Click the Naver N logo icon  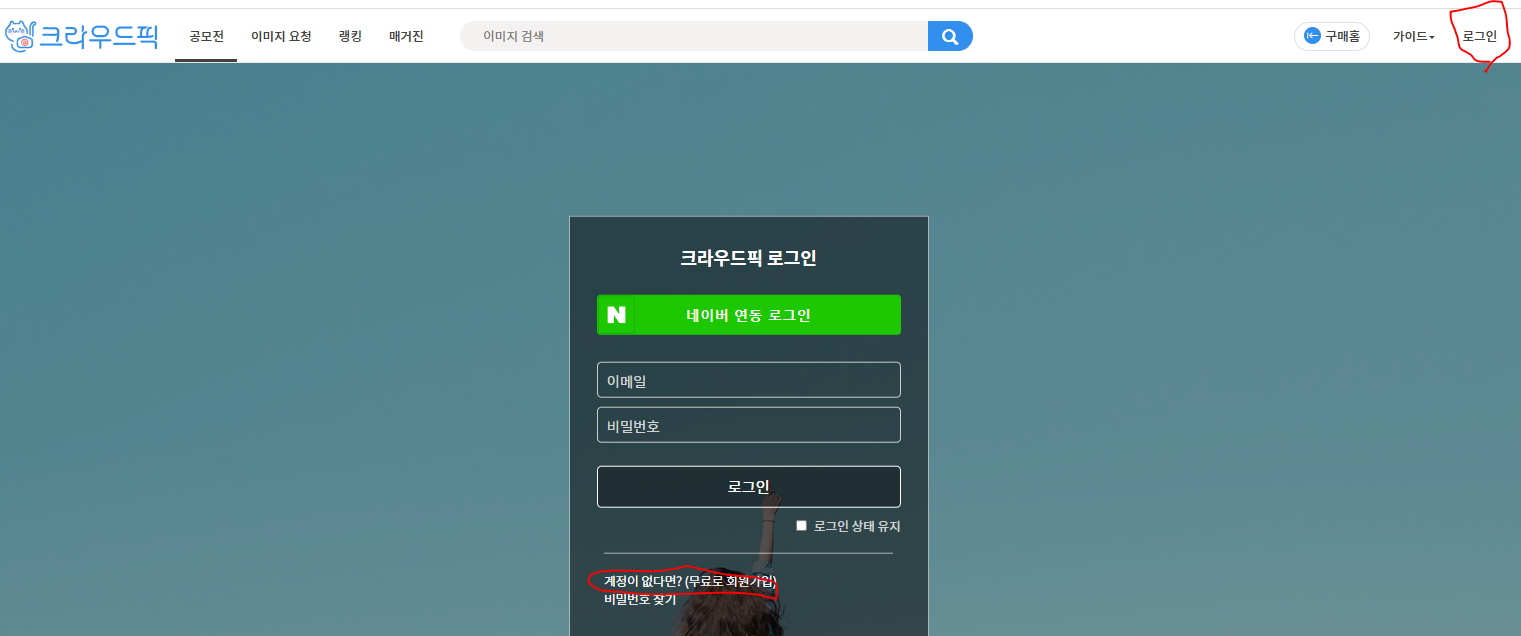pyautogui.click(x=616, y=315)
